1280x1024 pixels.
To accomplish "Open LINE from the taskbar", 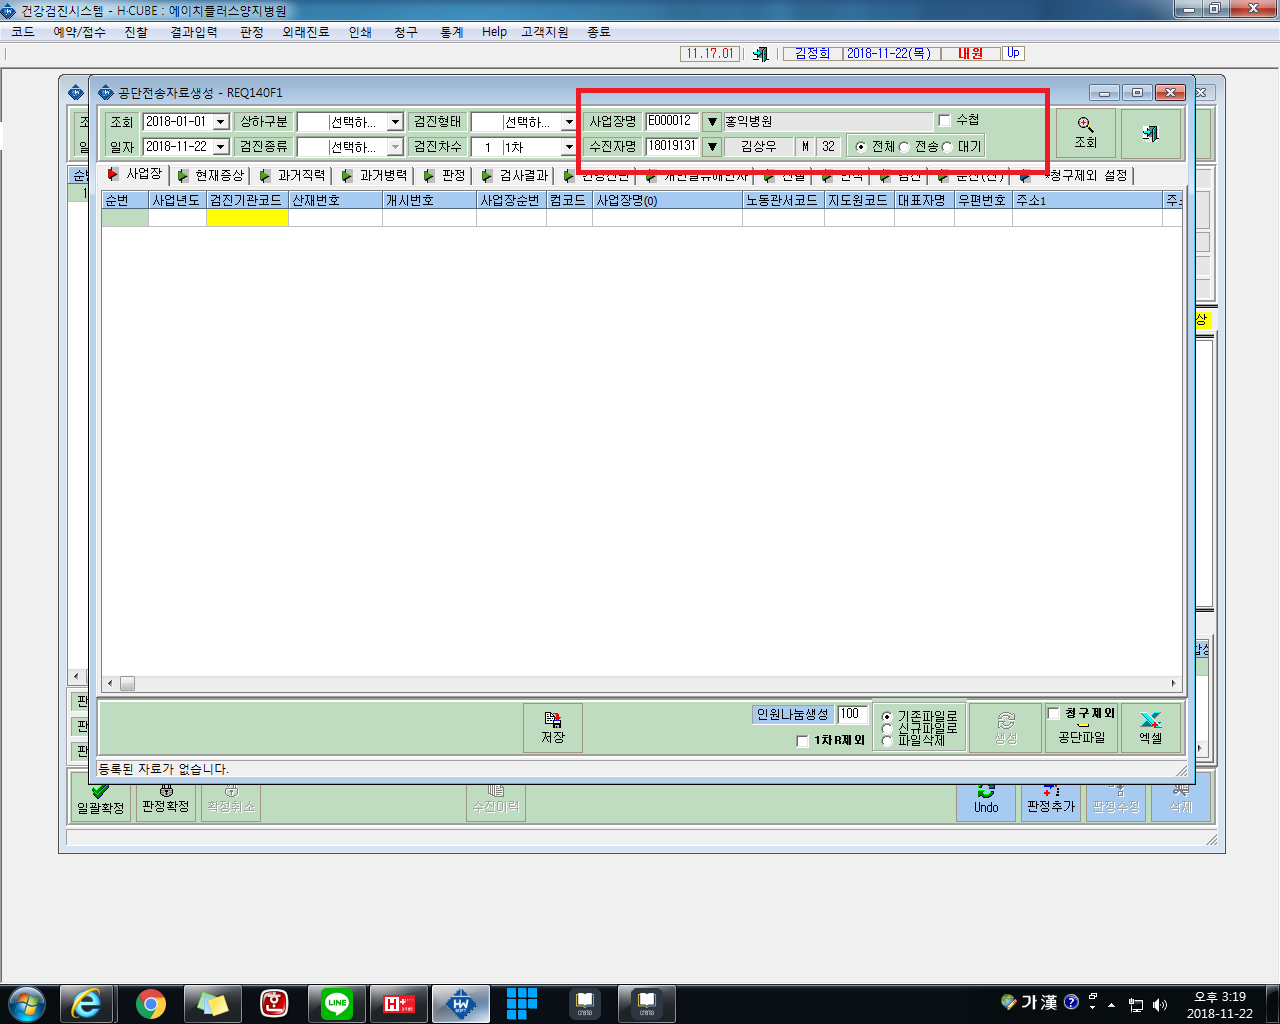I will tap(337, 1003).
